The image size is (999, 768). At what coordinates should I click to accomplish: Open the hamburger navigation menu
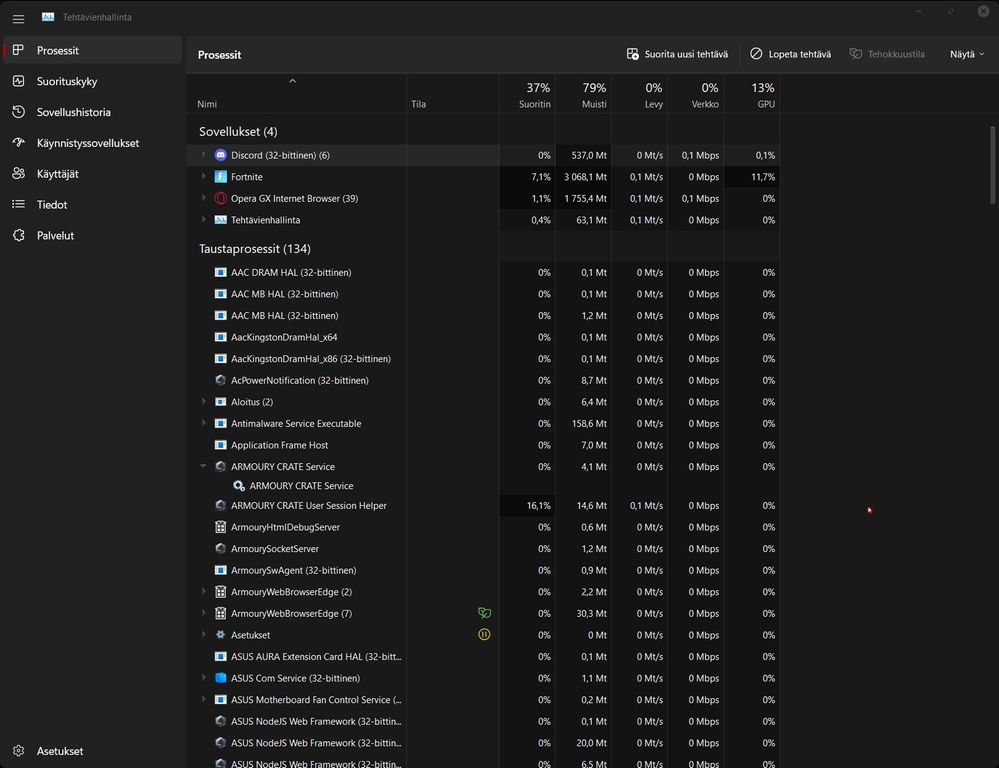(x=18, y=18)
